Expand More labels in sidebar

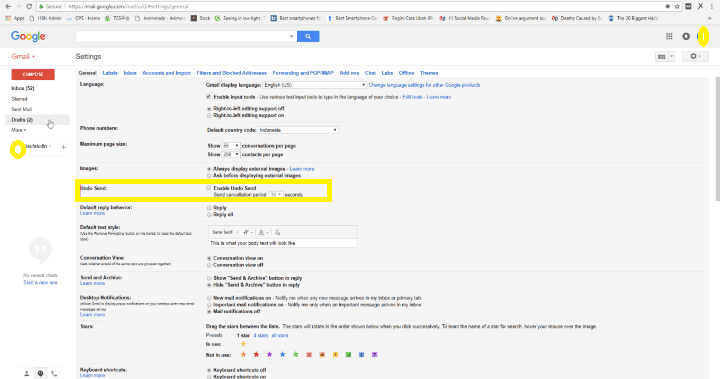tap(18, 130)
